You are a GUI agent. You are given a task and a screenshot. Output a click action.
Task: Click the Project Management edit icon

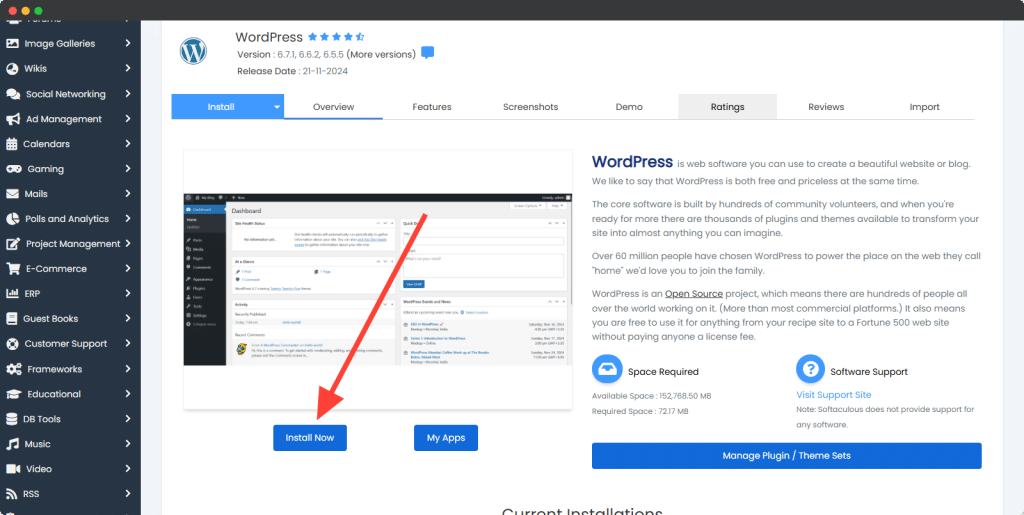[x=13, y=244]
